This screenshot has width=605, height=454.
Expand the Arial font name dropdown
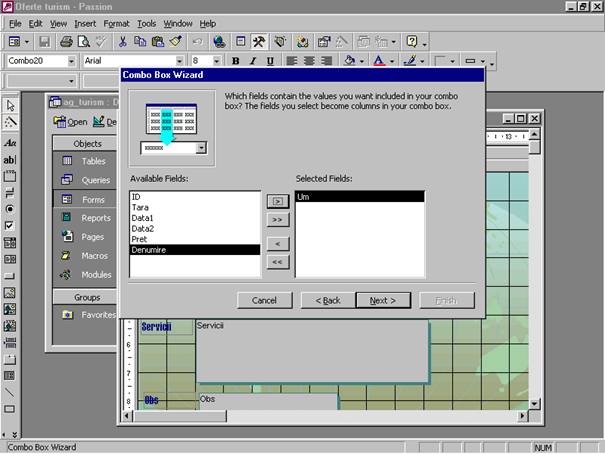click(180, 61)
